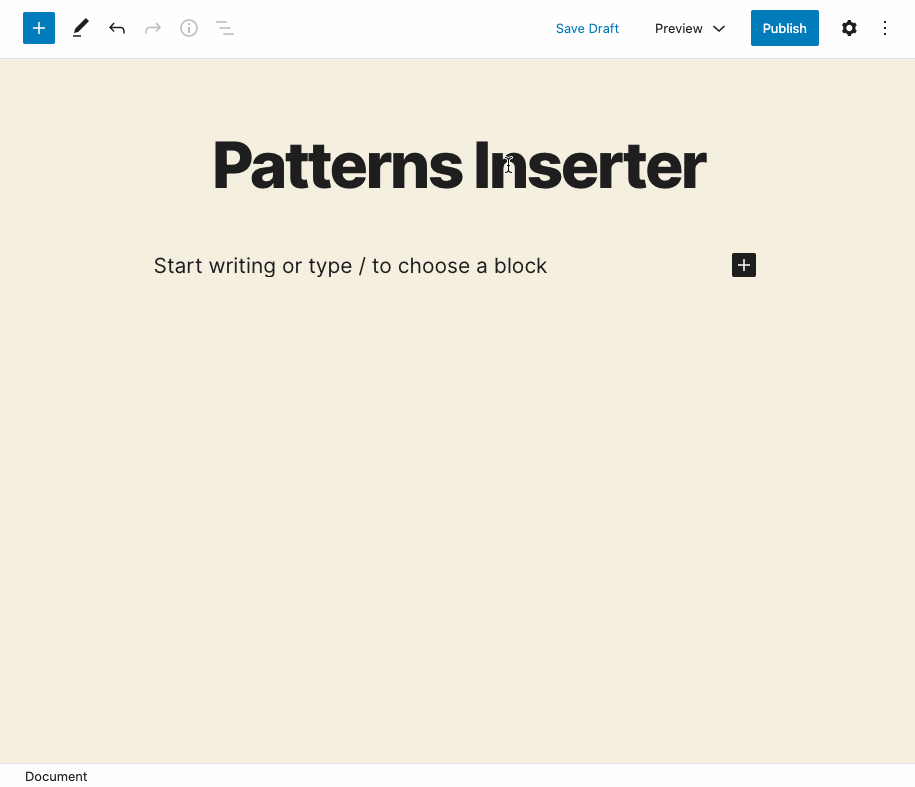
Task: Click the word "Patterns" in the title
Action: click(336, 166)
